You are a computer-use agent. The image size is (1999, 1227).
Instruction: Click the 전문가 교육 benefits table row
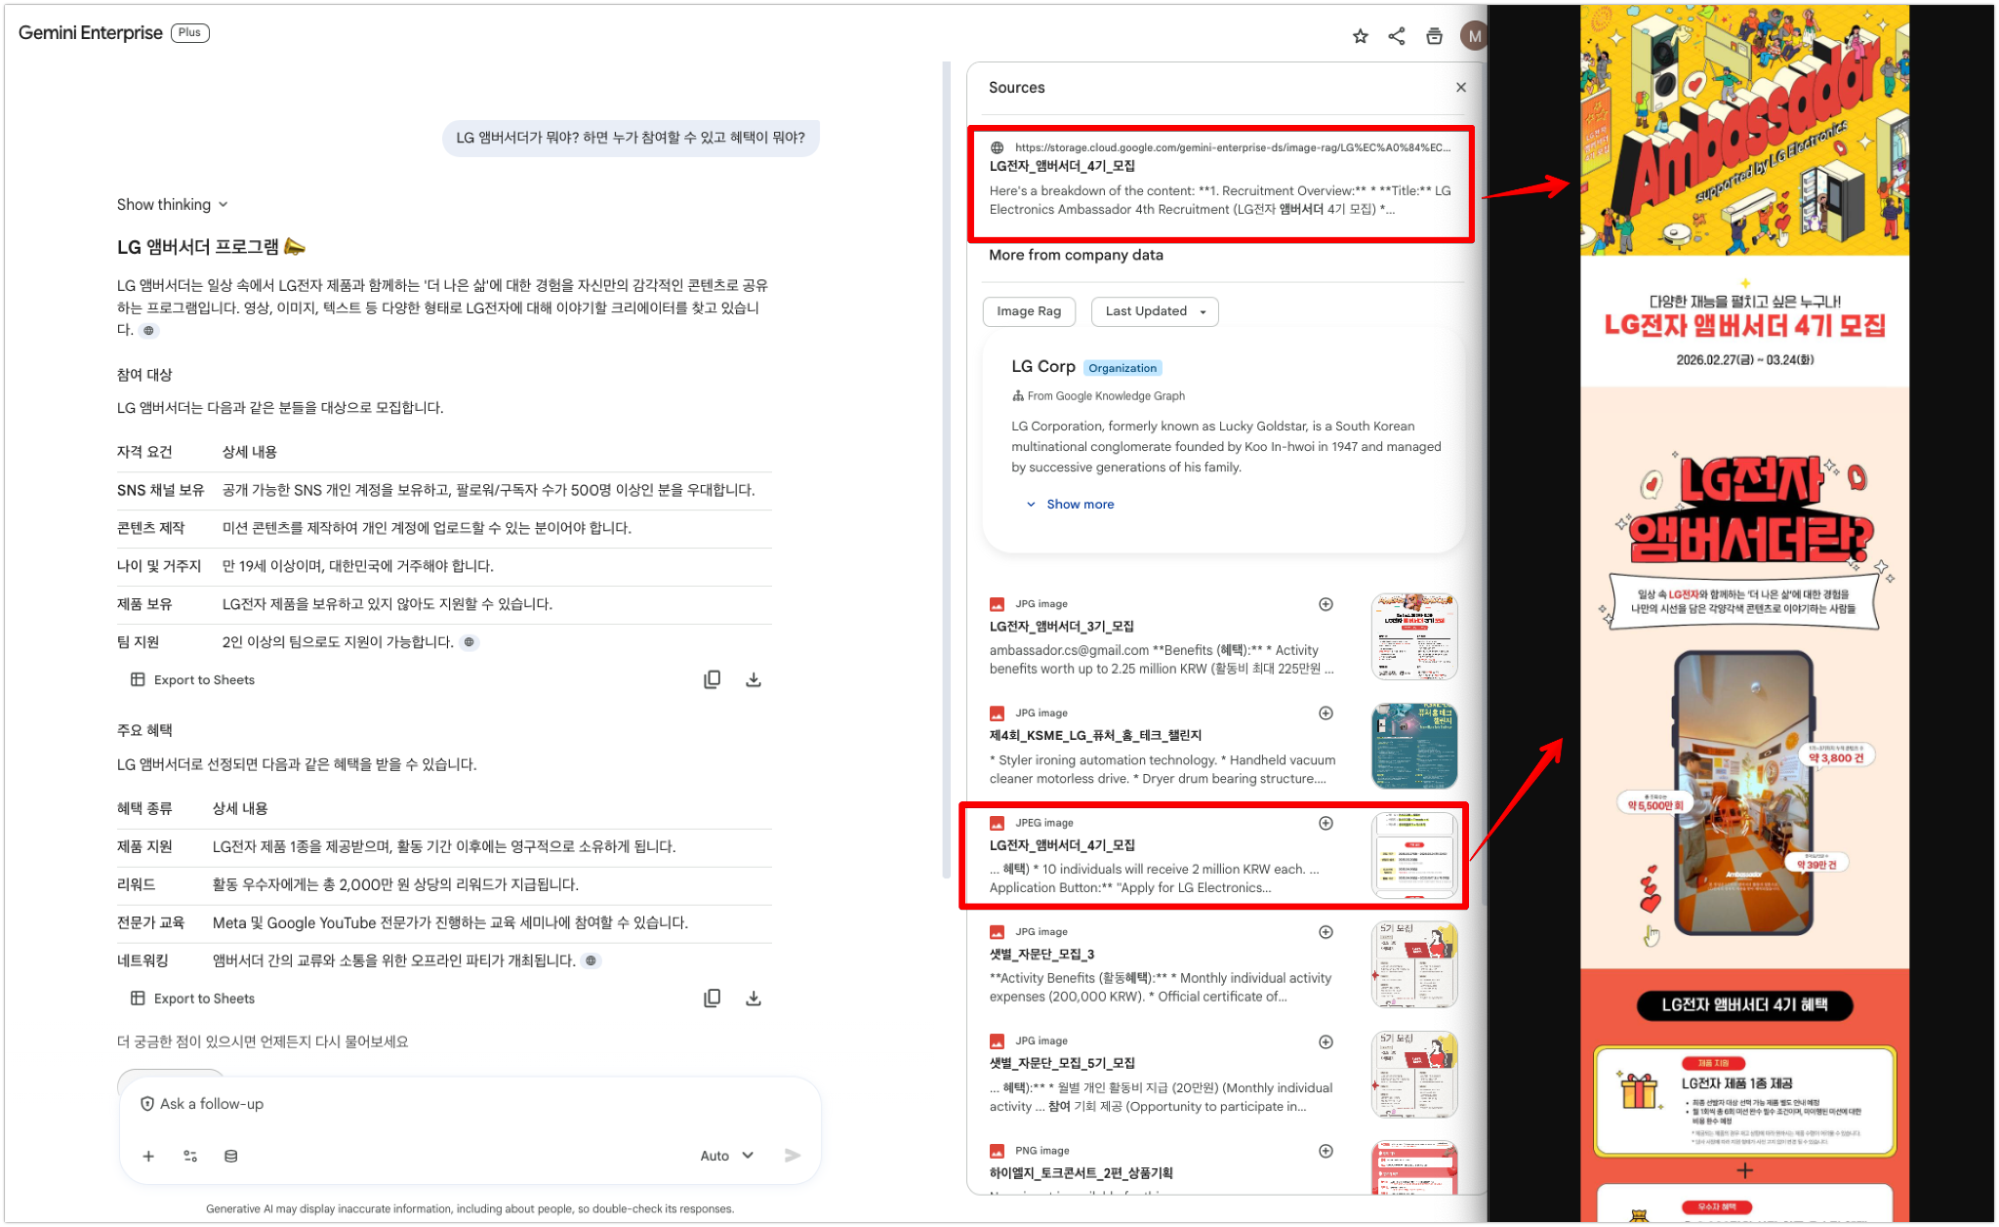444,924
